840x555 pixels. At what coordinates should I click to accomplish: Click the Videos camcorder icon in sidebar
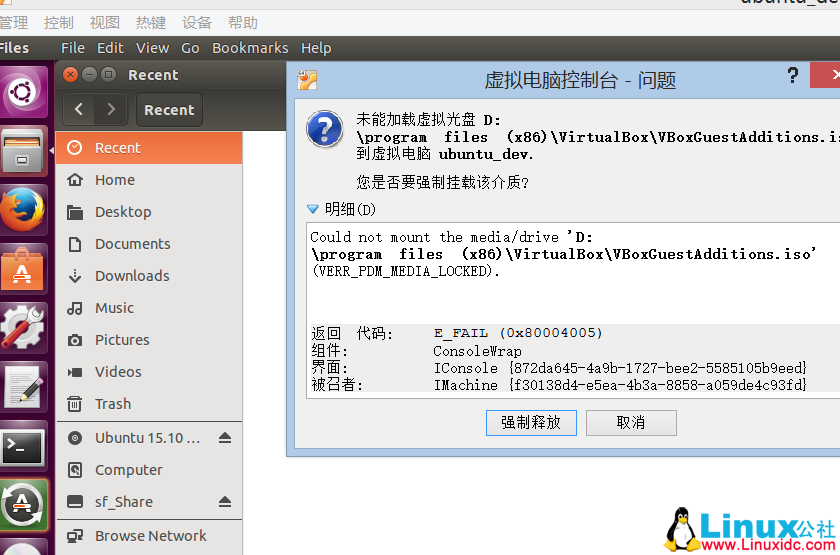tap(74, 372)
